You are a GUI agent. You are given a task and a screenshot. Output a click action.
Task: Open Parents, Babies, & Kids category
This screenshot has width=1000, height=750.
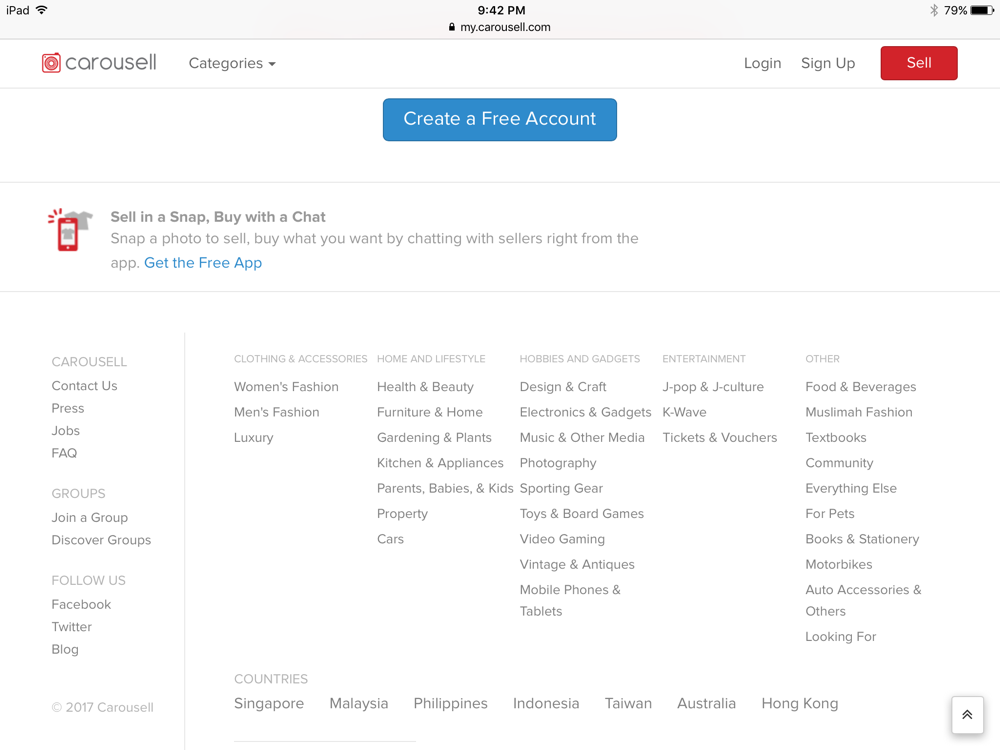[x=445, y=489]
